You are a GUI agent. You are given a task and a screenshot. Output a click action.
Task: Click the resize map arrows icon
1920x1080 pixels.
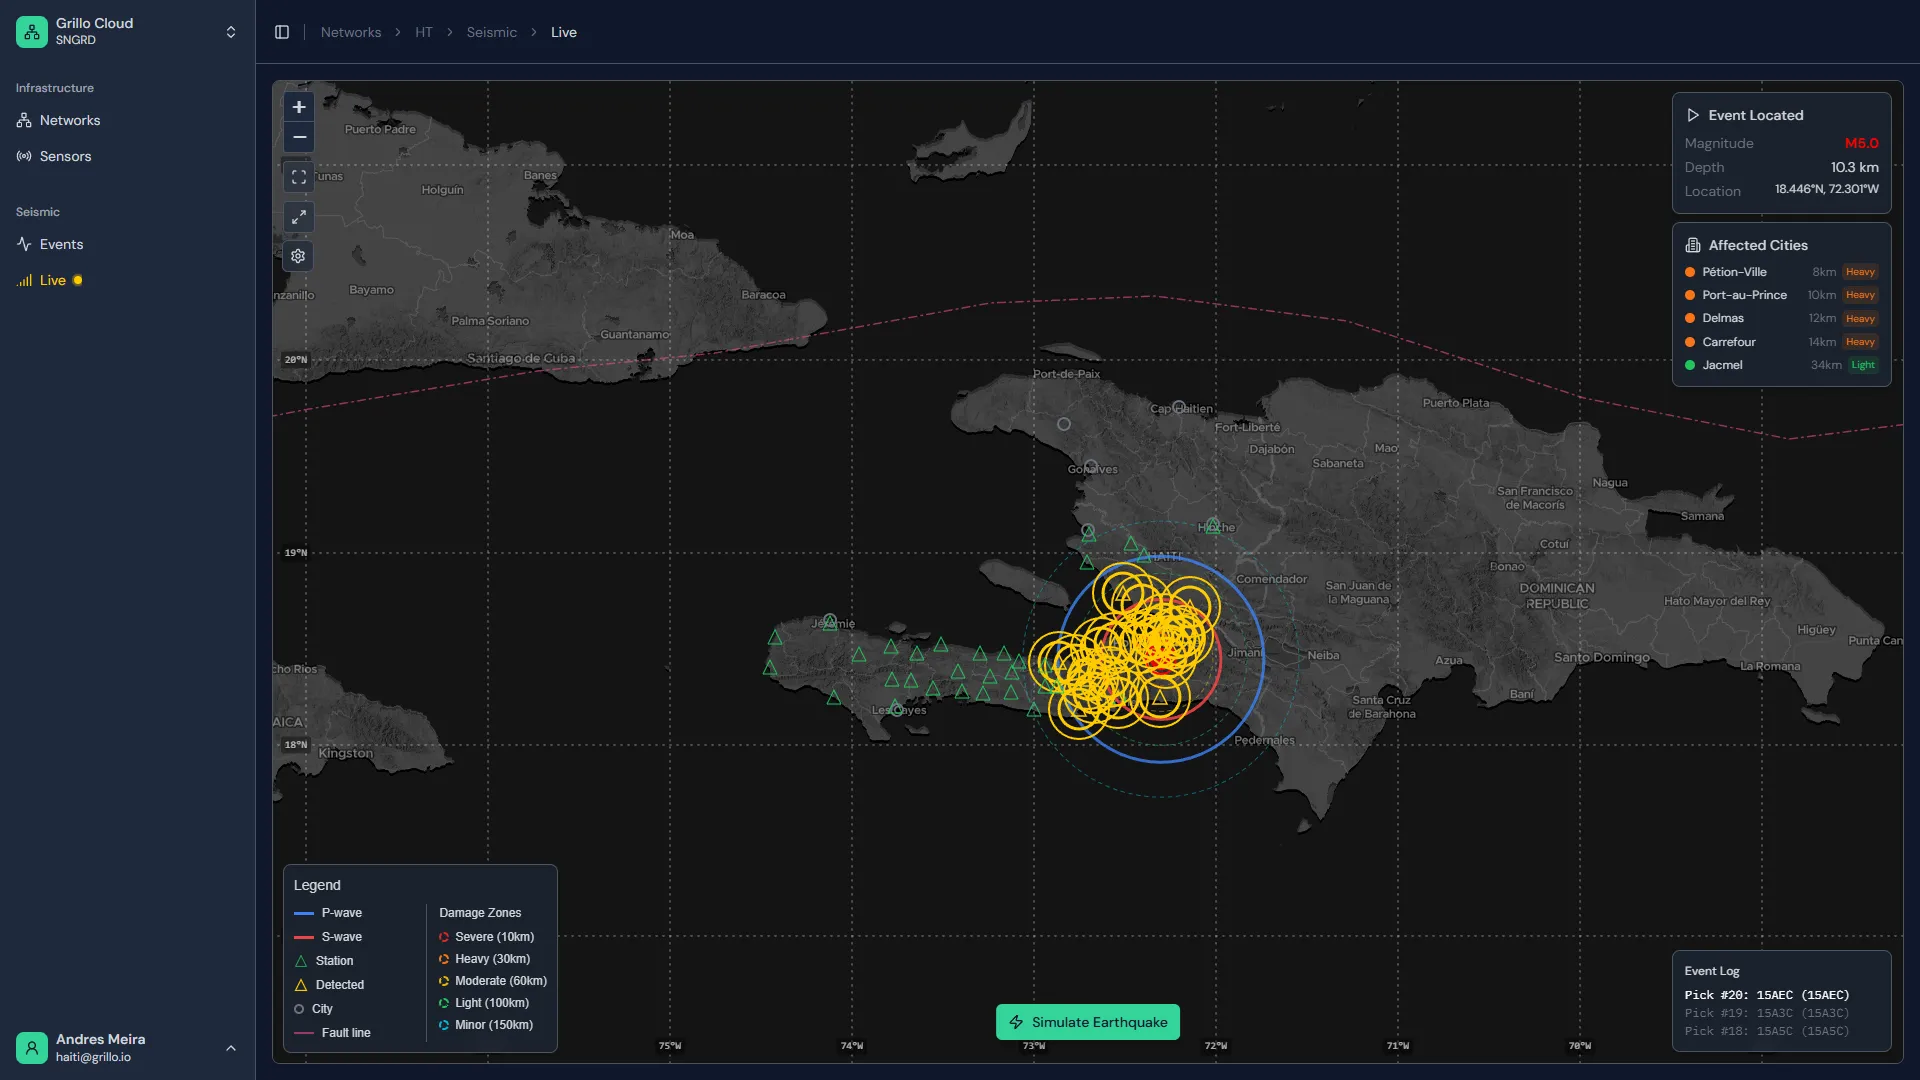click(x=298, y=216)
